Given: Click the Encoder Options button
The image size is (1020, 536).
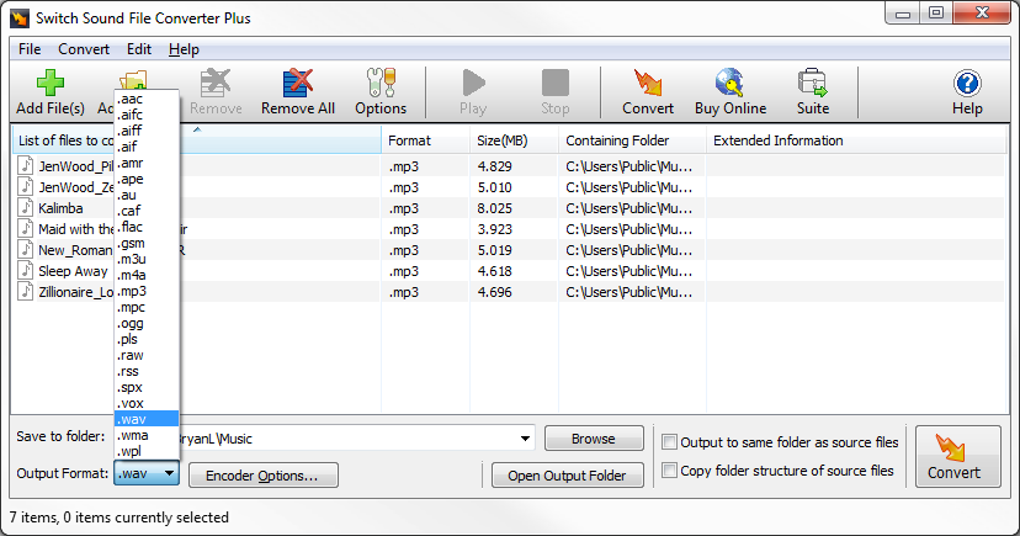Looking at the screenshot, I should point(263,476).
